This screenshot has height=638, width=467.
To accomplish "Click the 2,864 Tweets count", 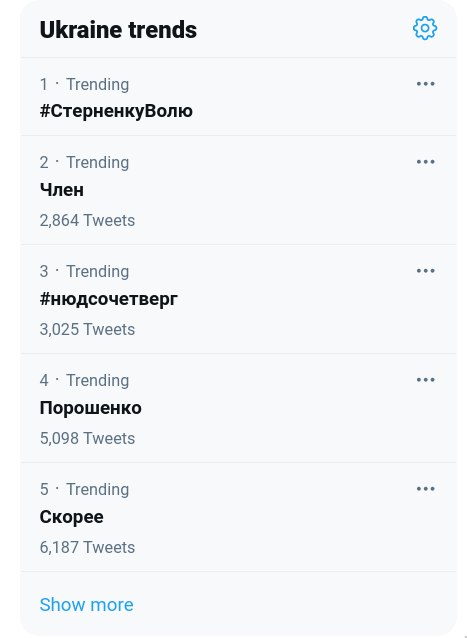I will click(87, 221).
